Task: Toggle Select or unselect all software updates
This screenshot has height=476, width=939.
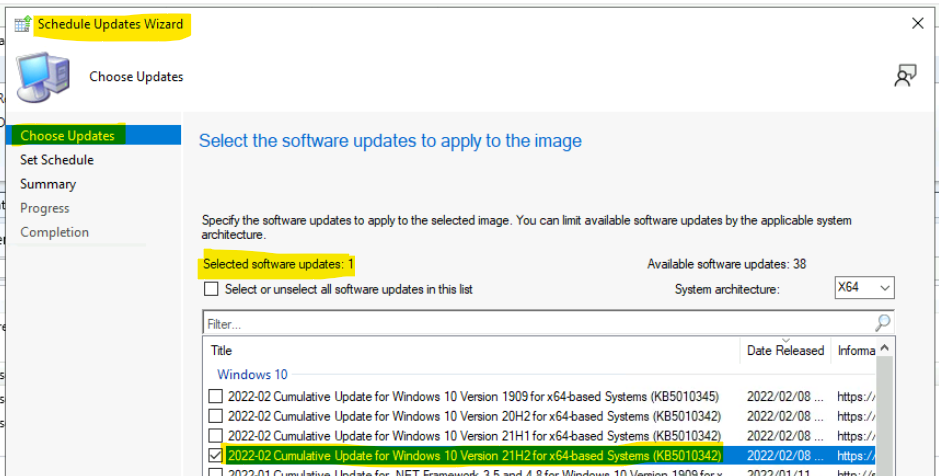Action: pos(211,289)
